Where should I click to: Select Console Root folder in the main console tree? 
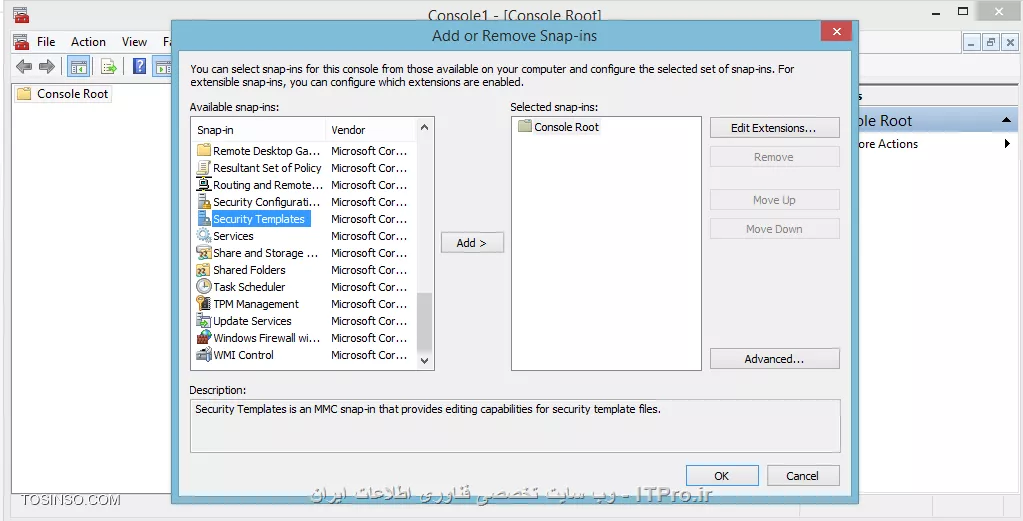coord(63,93)
